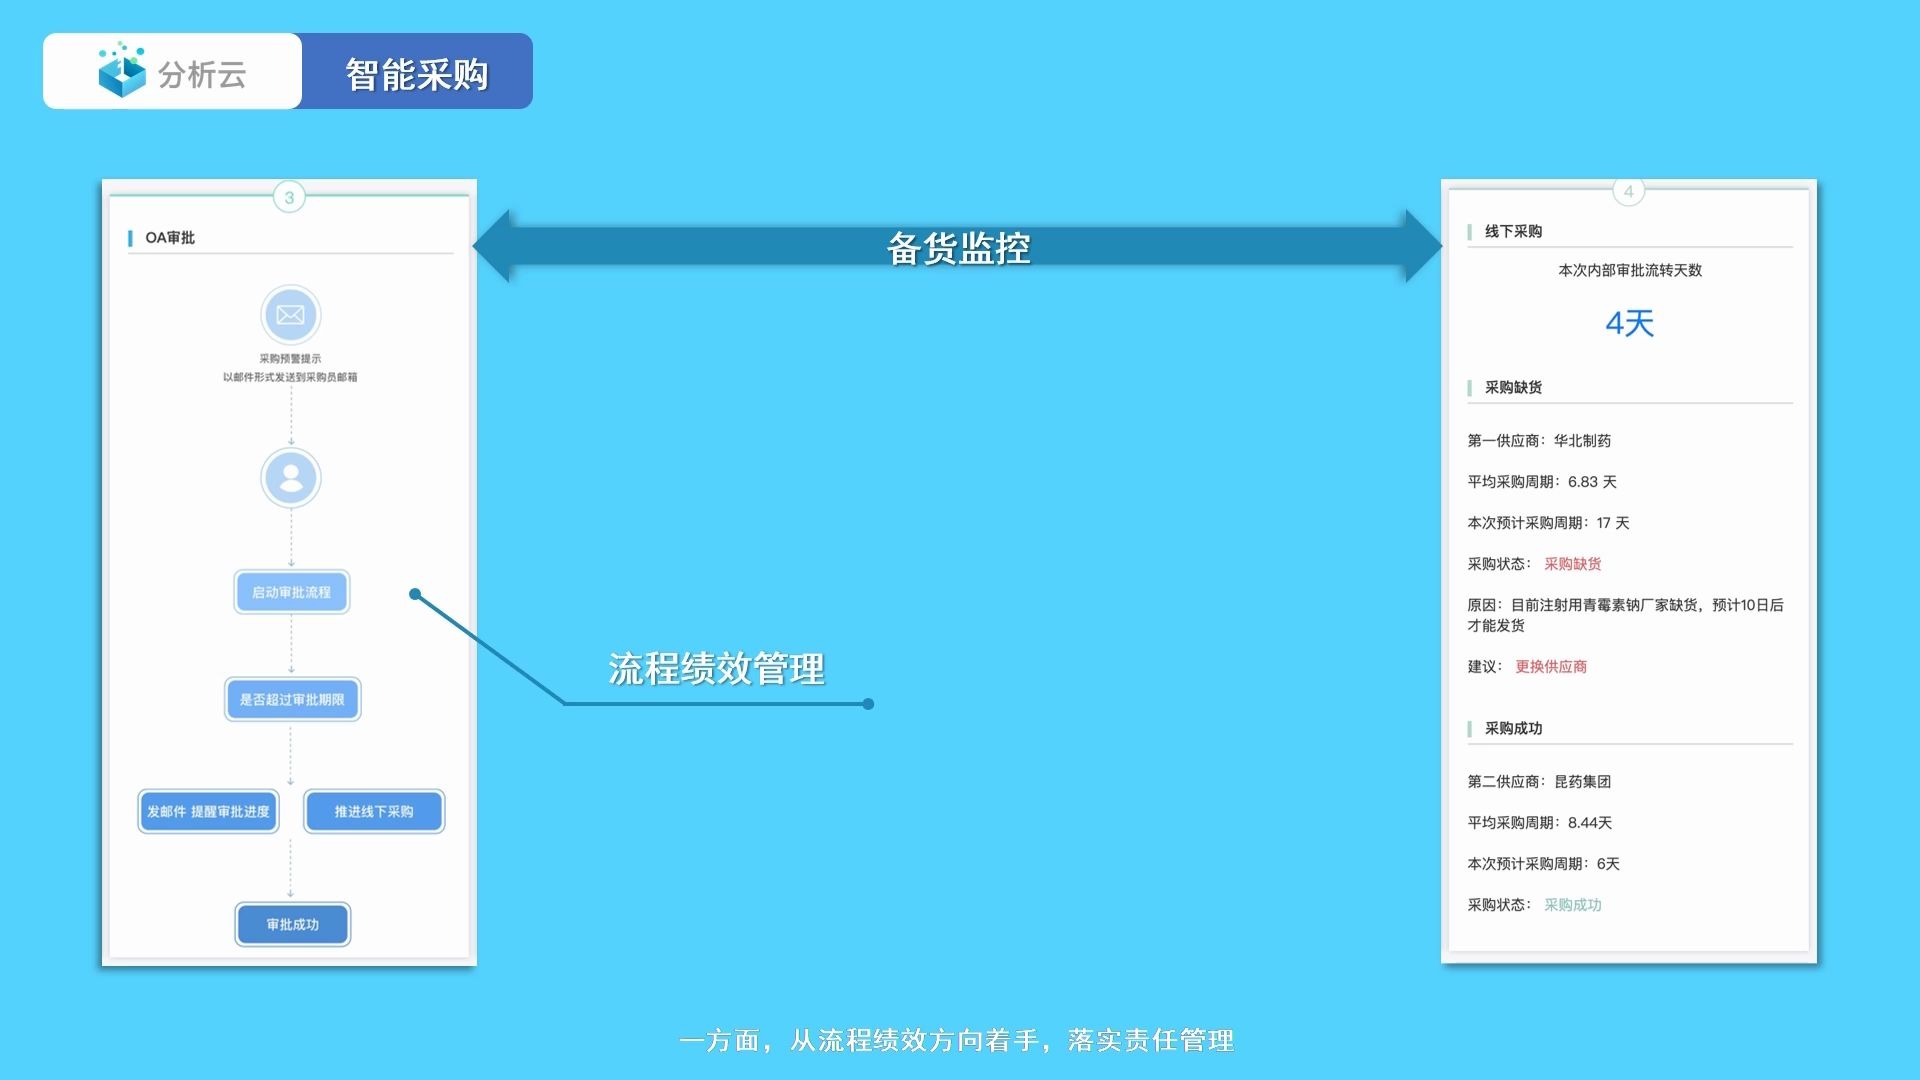Click the green 采购成功 status text
This screenshot has height=1080, width=1920.
[x=1572, y=905]
